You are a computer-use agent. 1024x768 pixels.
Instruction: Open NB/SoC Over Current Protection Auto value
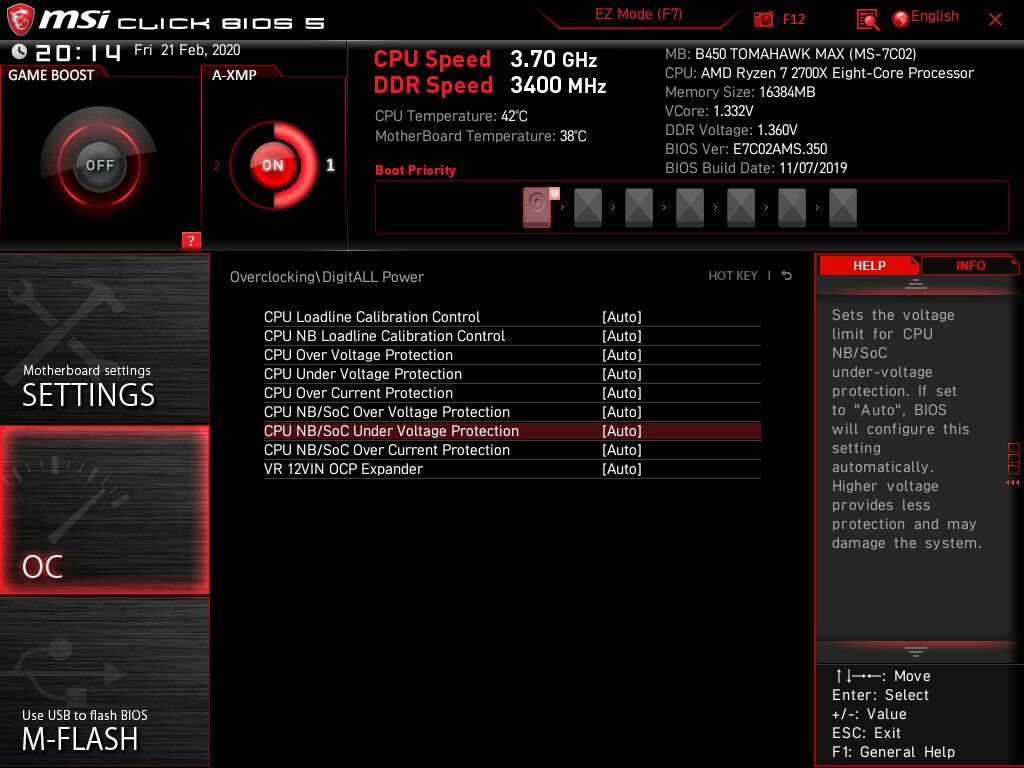click(x=622, y=449)
